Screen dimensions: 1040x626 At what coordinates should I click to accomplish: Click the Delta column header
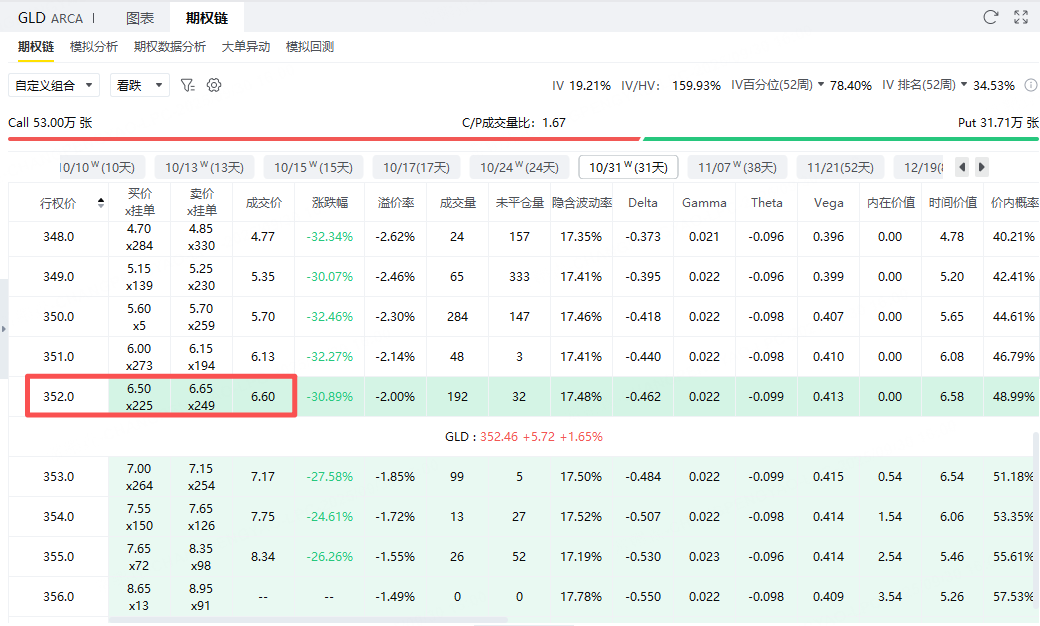point(643,203)
